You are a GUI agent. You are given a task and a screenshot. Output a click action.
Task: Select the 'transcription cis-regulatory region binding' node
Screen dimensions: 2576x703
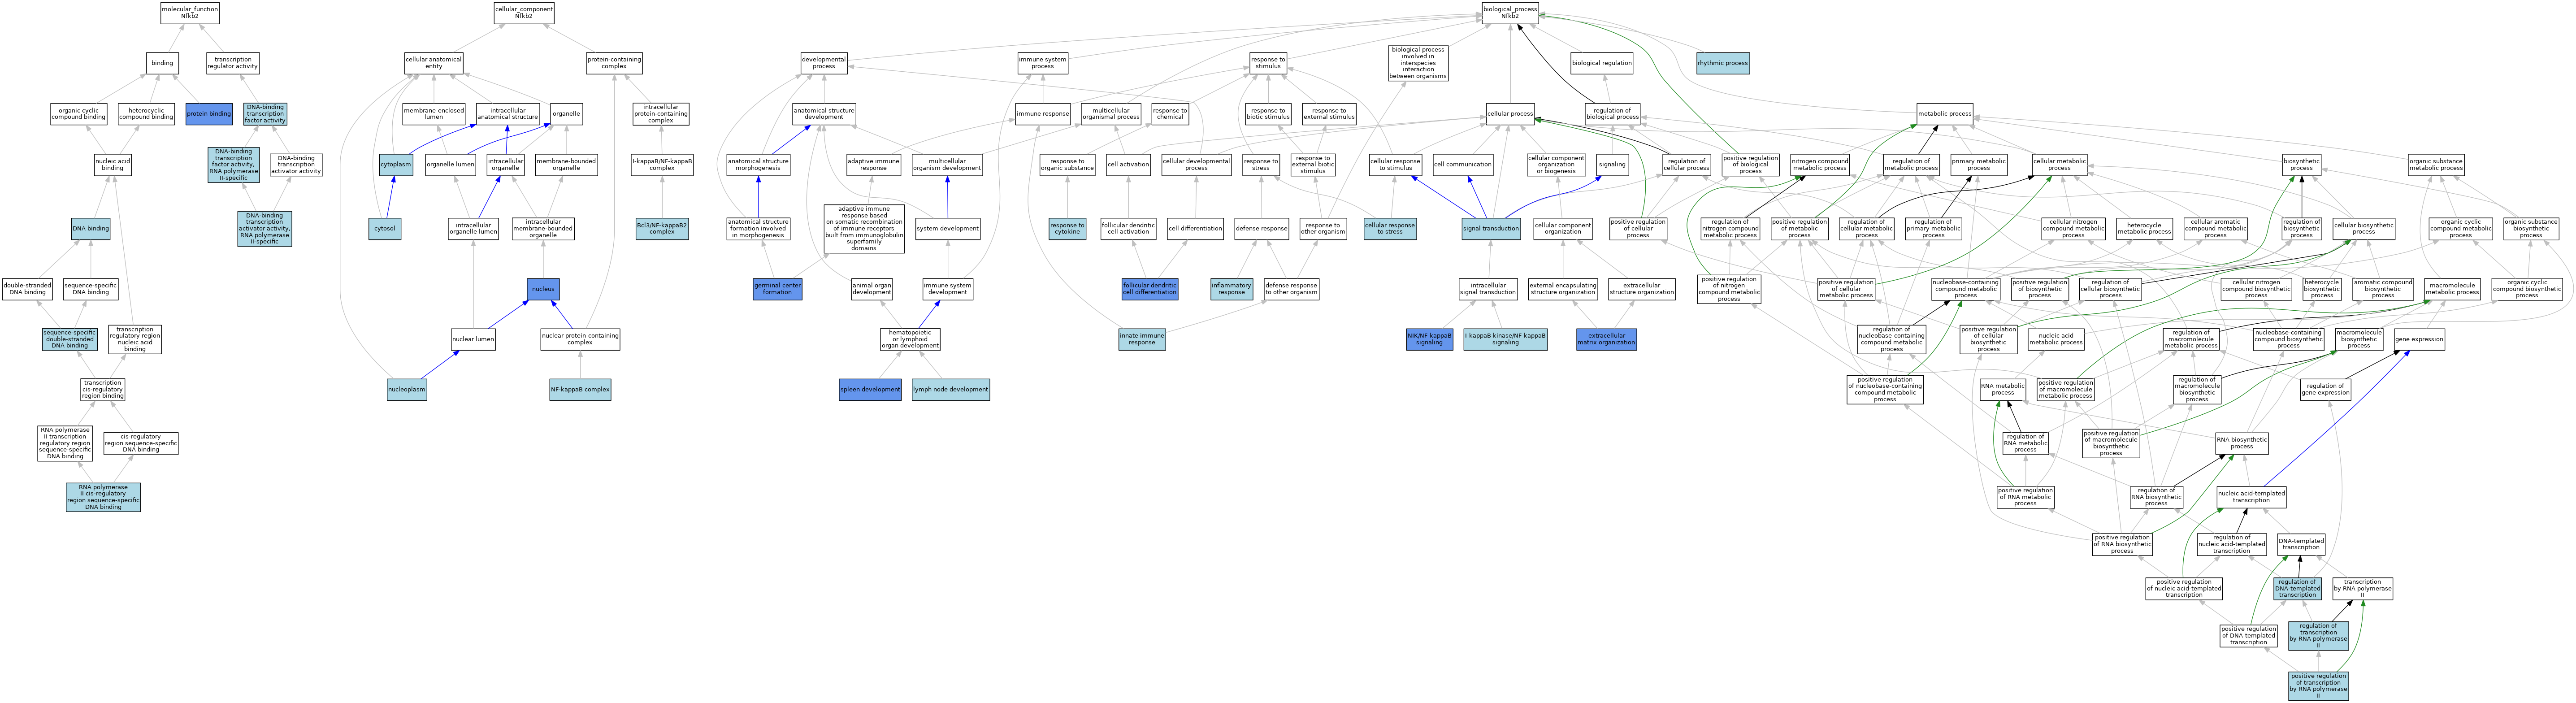(103, 389)
